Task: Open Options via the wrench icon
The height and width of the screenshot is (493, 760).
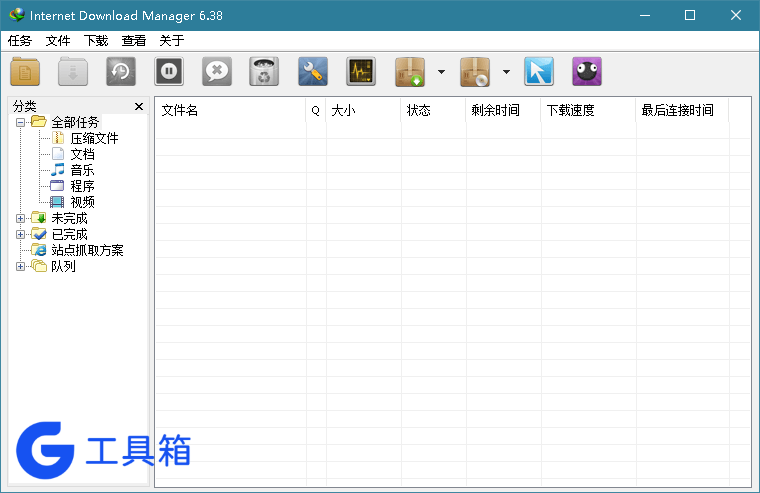Action: 313,72
